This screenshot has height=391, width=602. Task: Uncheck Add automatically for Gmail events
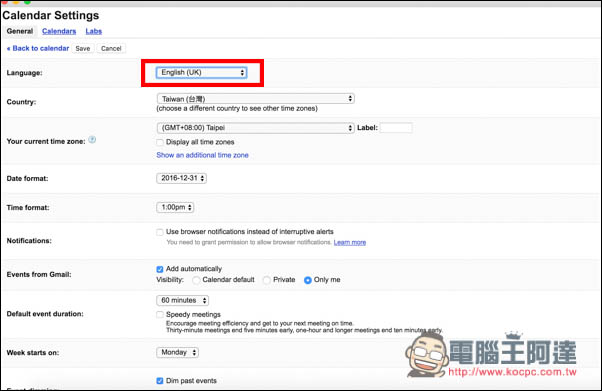tap(160, 269)
